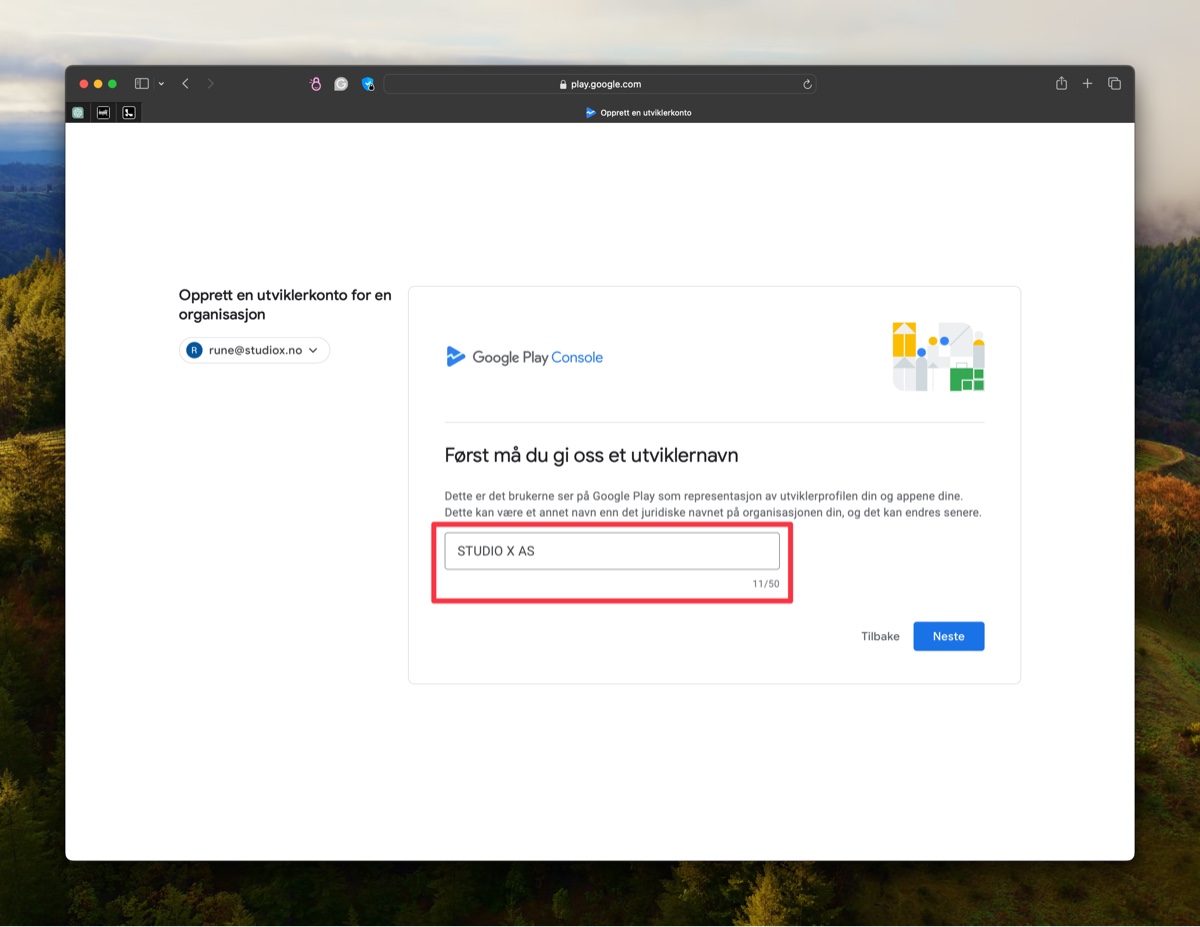The image size is (1200, 927).
Task: Reload the page with the refresh icon
Action: point(807,84)
